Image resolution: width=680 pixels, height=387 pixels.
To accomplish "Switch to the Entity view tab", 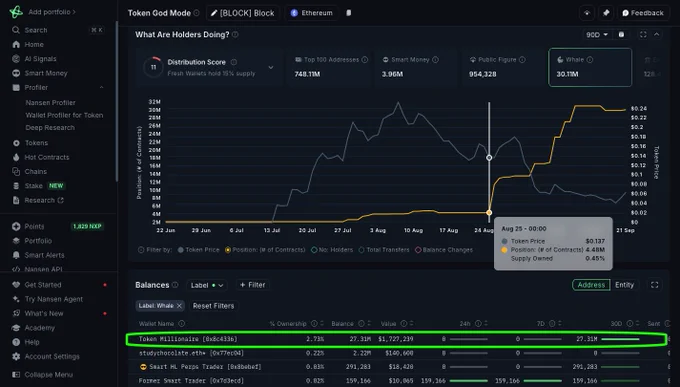I will pos(624,285).
